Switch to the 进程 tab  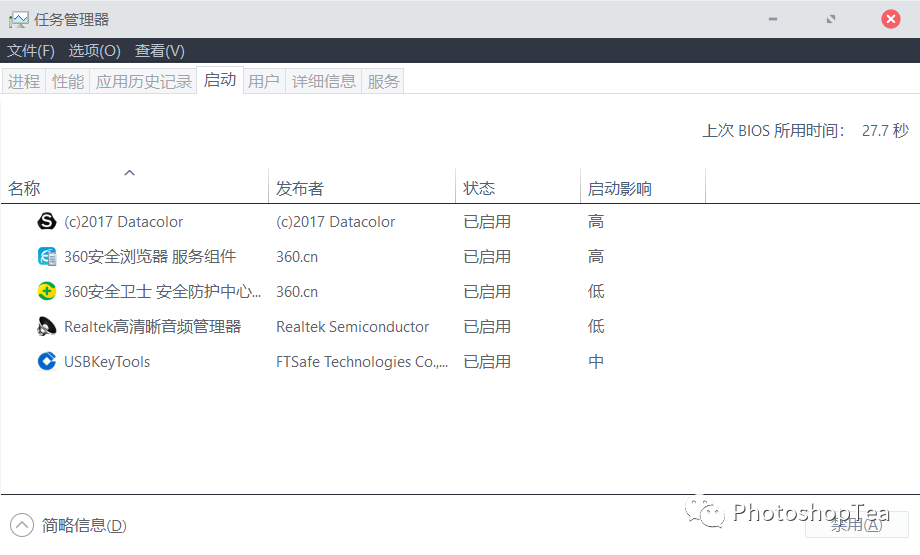[x=24, y=81]
